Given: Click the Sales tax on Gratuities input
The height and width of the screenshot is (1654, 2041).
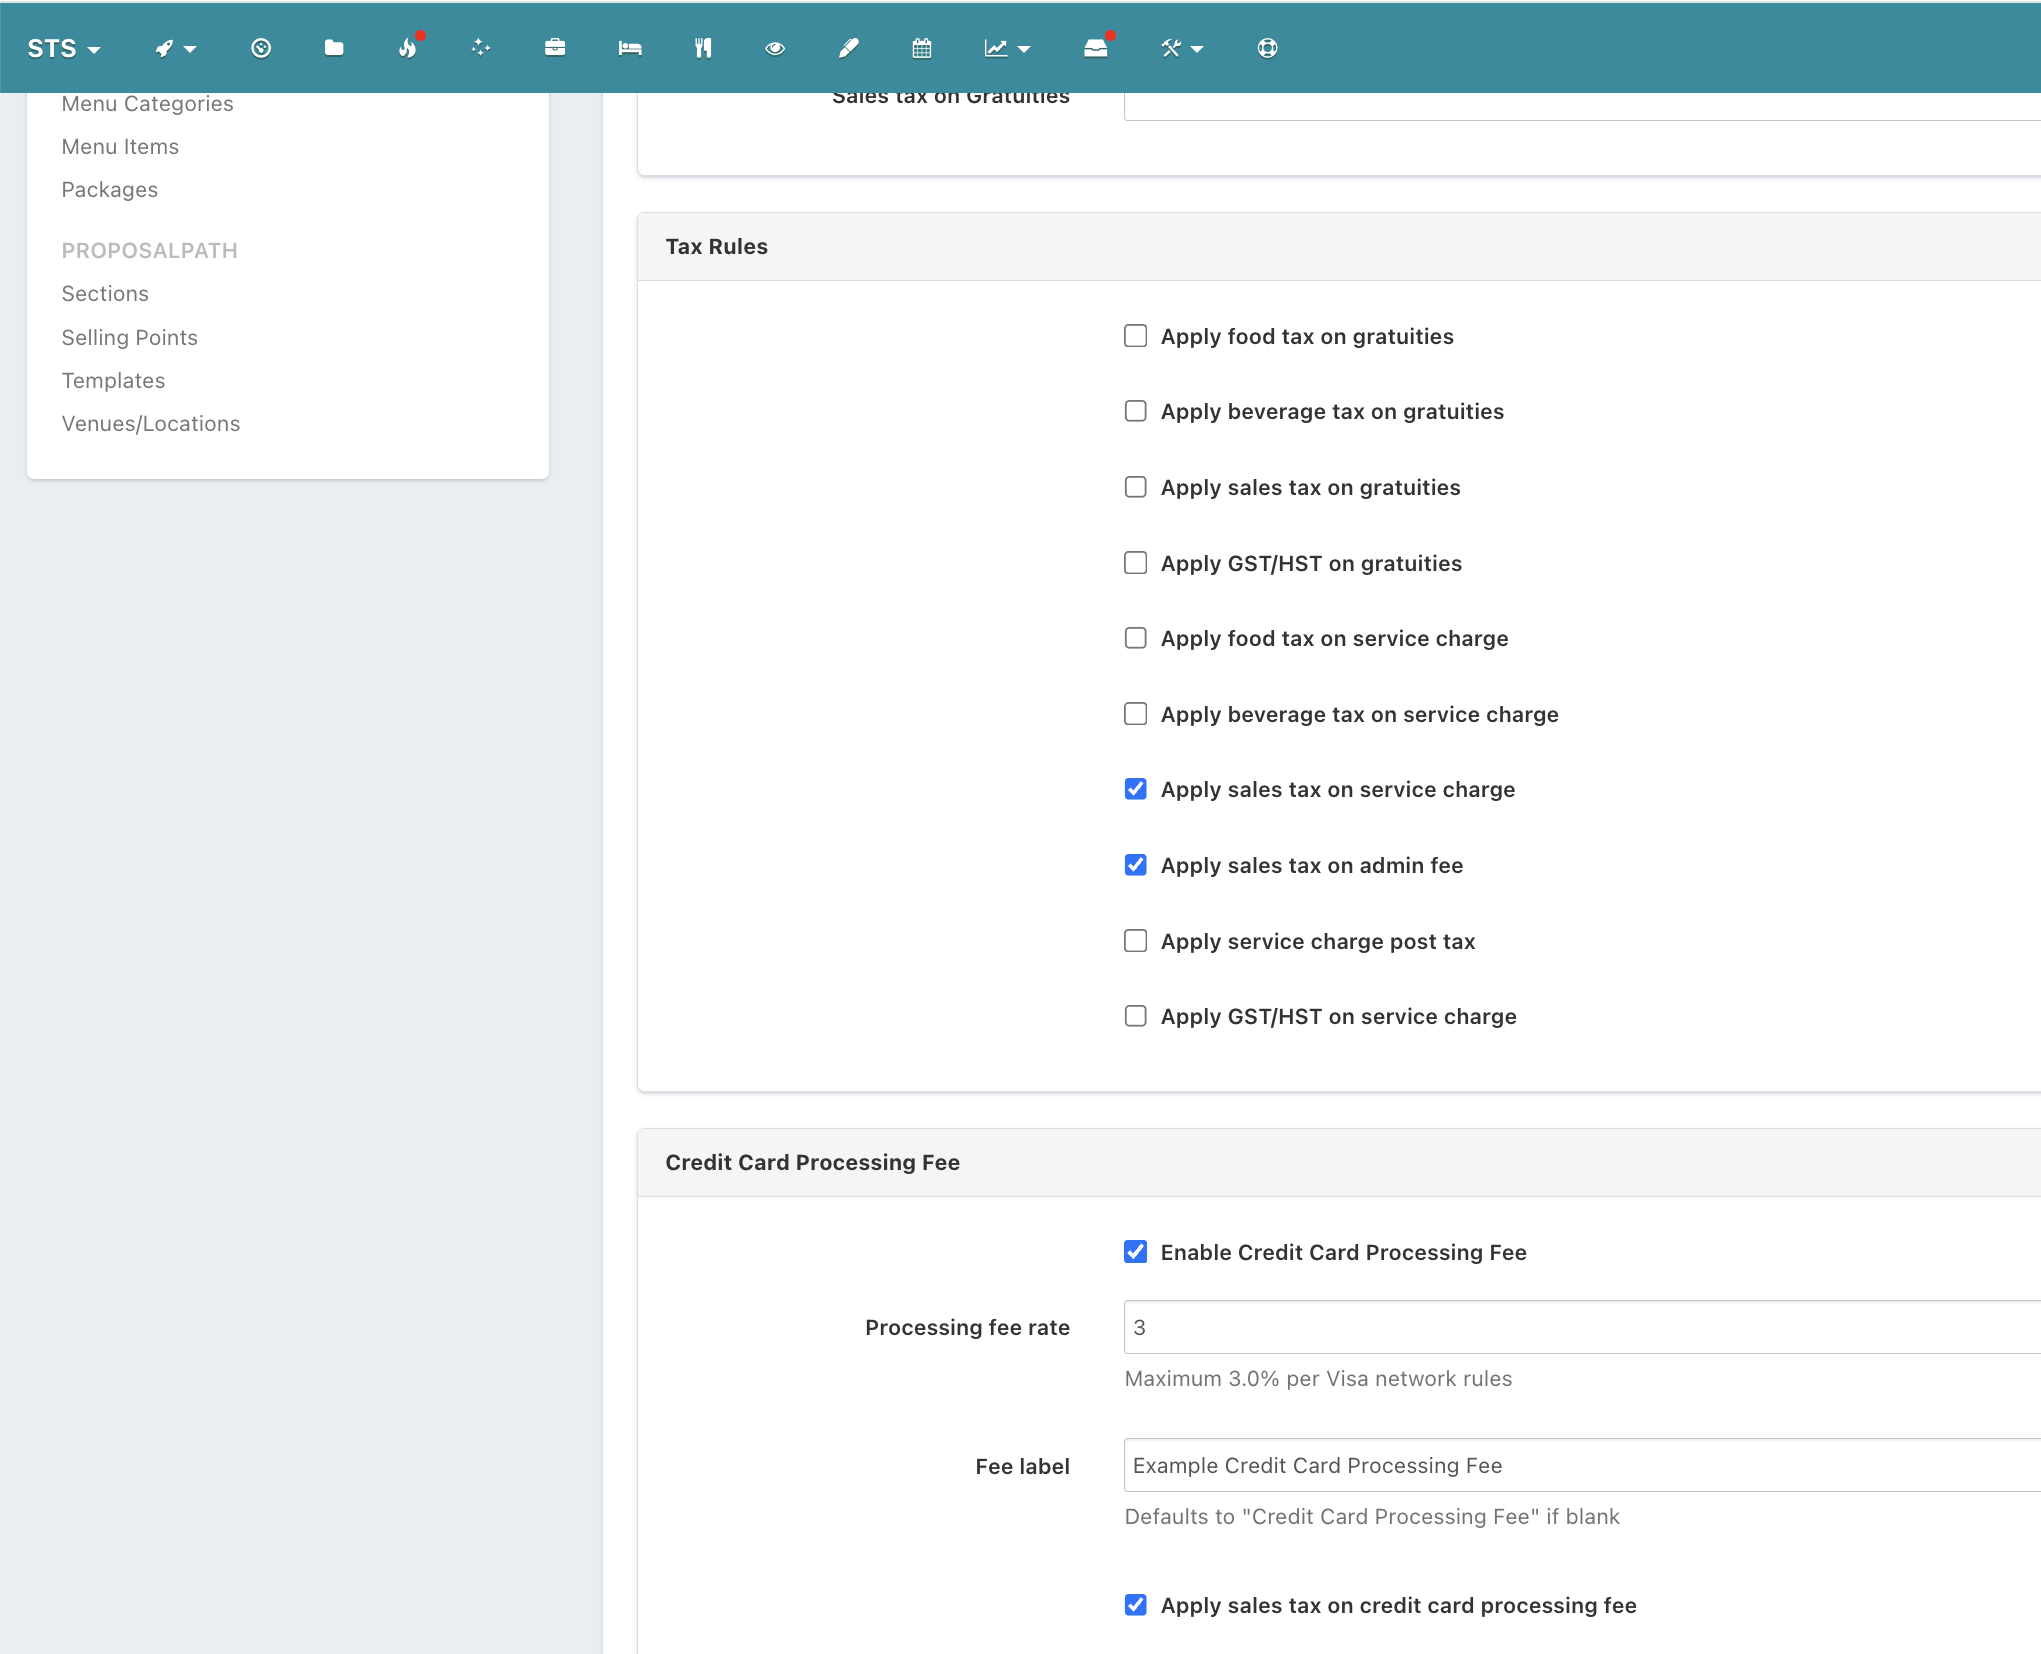Looking at the screenshot, I should 1582,106.
